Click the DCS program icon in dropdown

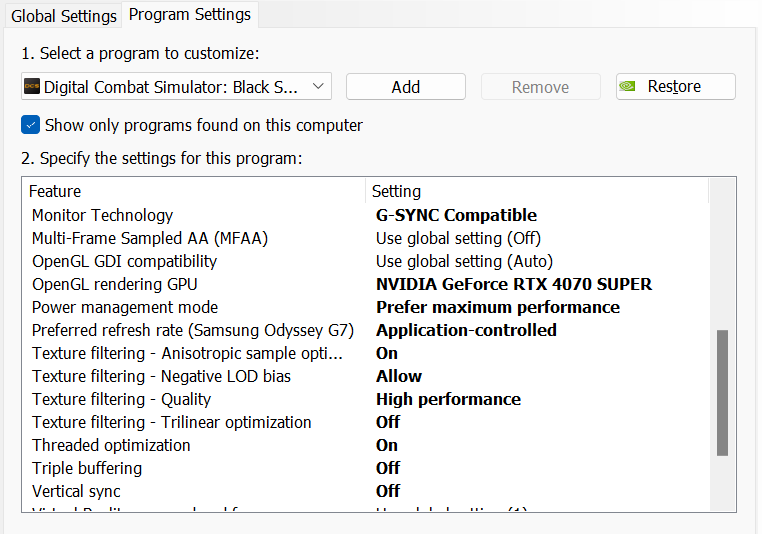(32, 86)
